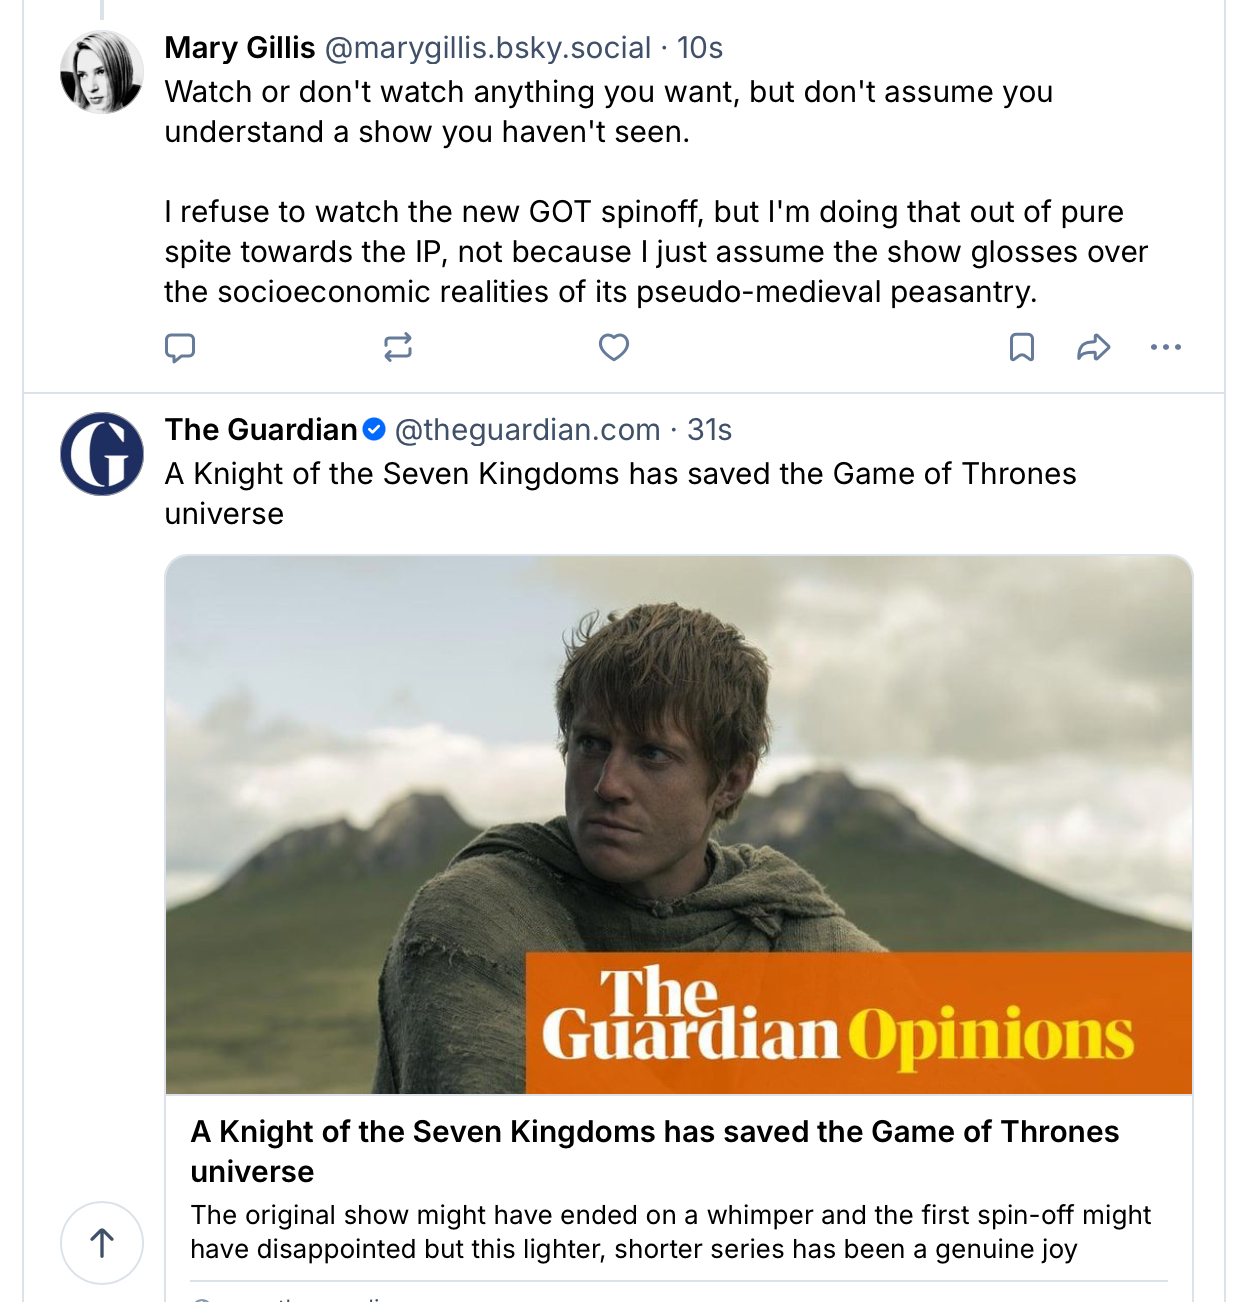This screenshot has height=1302, width=1249.
Task: Like Mary Gillis's post with the heart
Action: tap(613, 348)
